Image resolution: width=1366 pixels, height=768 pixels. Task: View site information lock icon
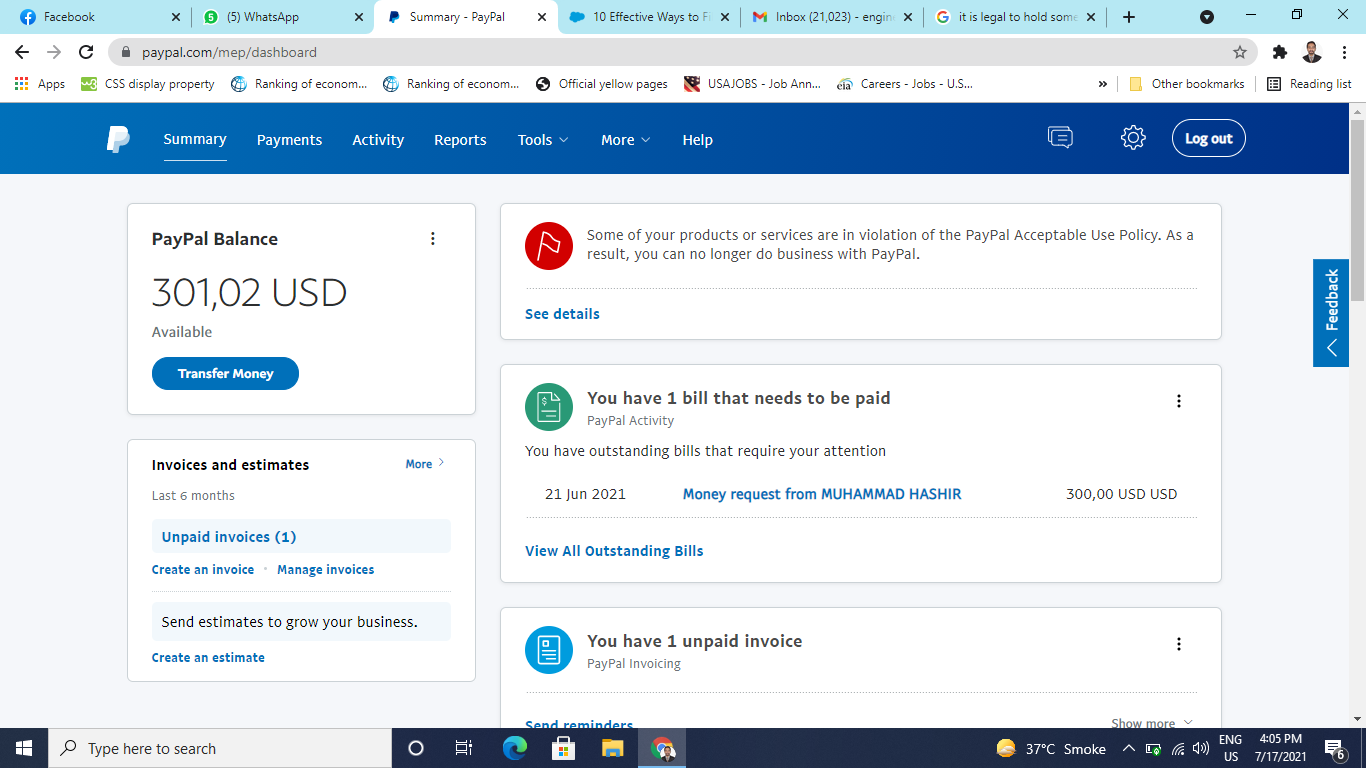pyautogui.click(x=126, y=52)
